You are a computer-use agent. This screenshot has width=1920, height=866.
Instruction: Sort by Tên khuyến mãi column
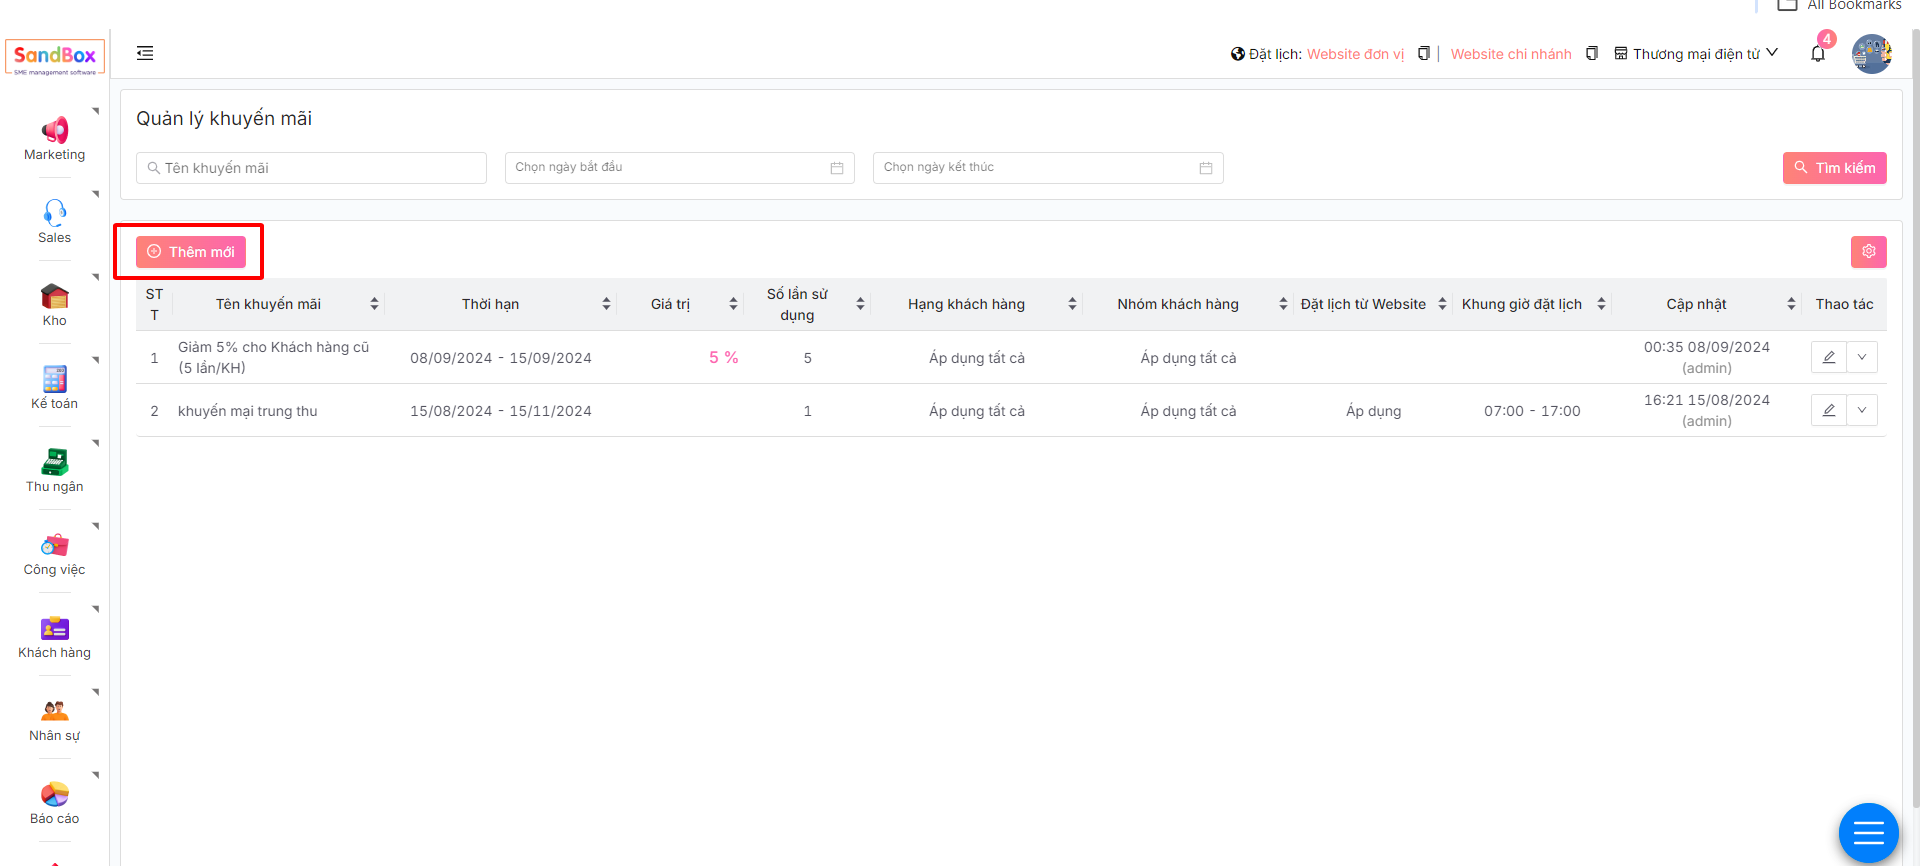click(x=374, y=304)
